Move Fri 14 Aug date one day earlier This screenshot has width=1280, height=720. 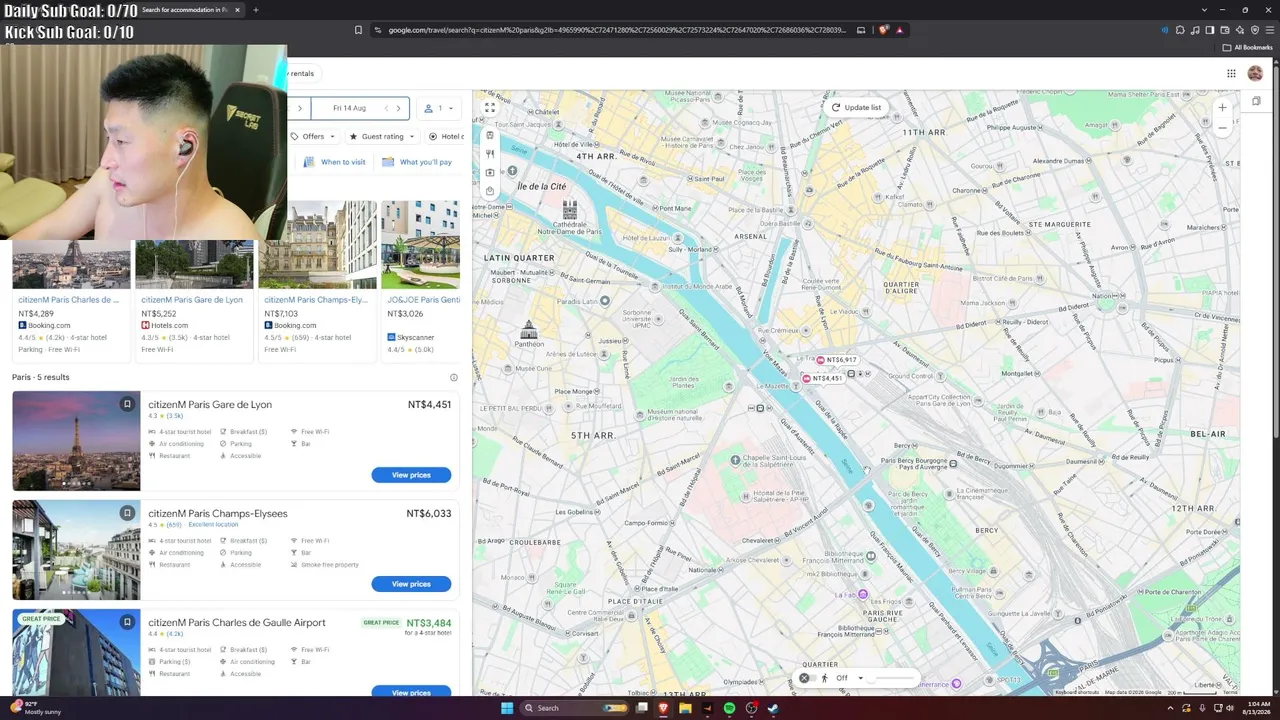click(x=387, y=108)
